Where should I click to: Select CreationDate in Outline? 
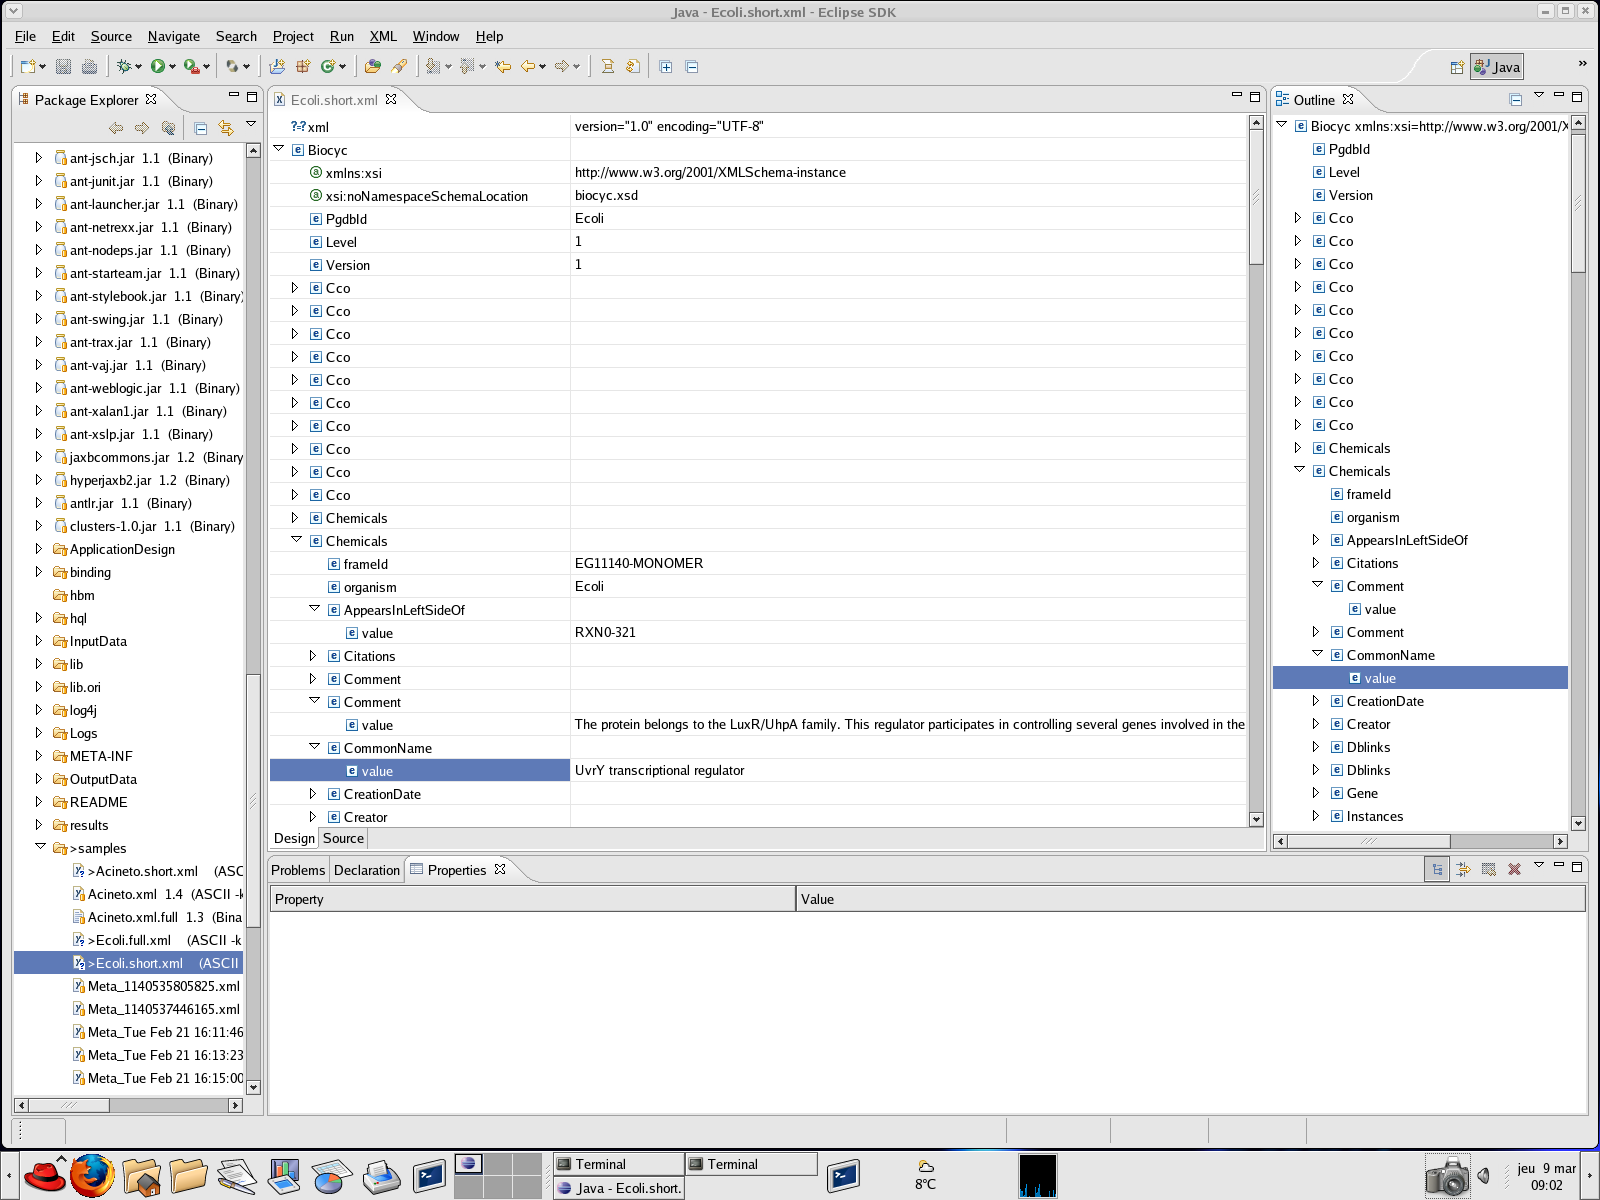pos(1385,701)
